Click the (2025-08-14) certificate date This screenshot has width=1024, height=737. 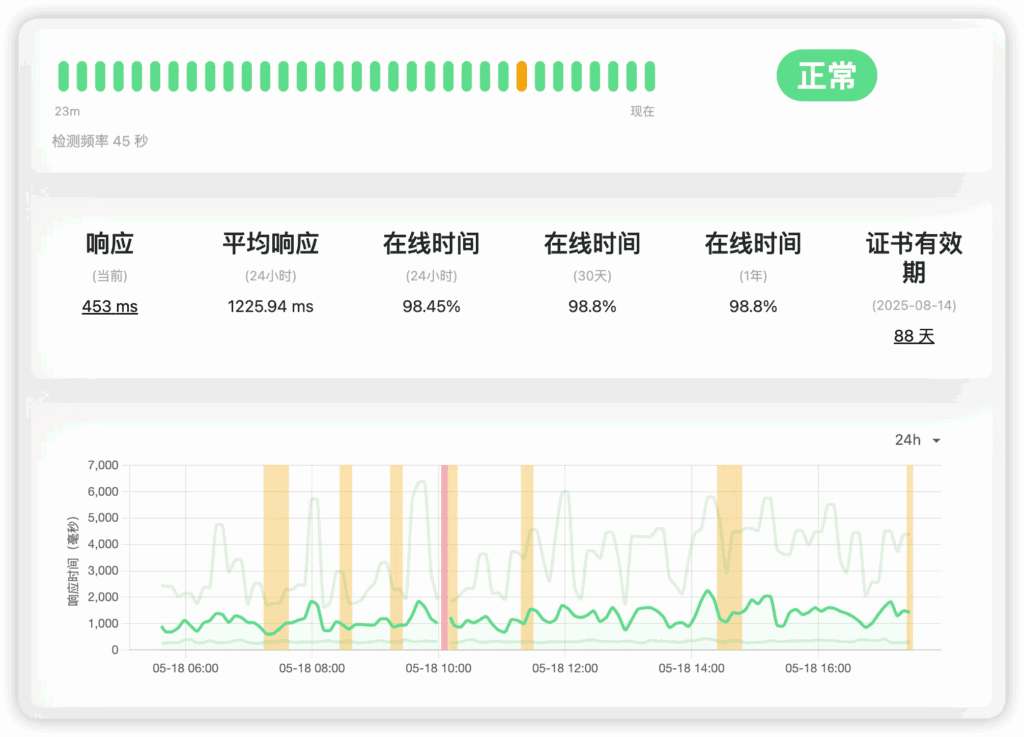[x=914, y=305]
